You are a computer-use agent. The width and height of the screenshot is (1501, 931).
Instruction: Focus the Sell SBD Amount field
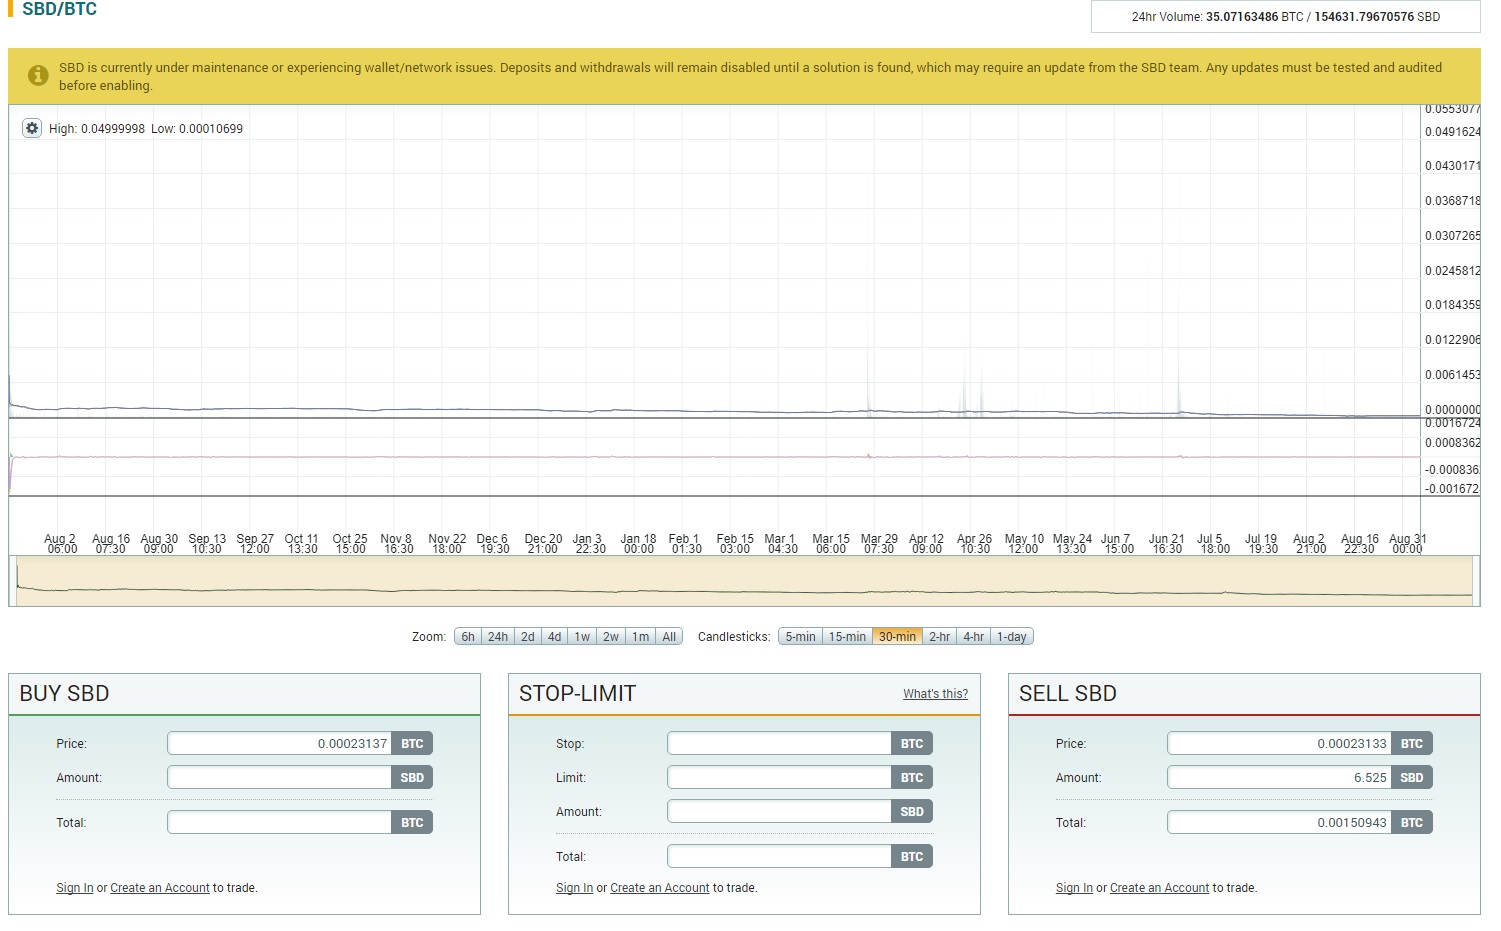tap(1279, 778)
